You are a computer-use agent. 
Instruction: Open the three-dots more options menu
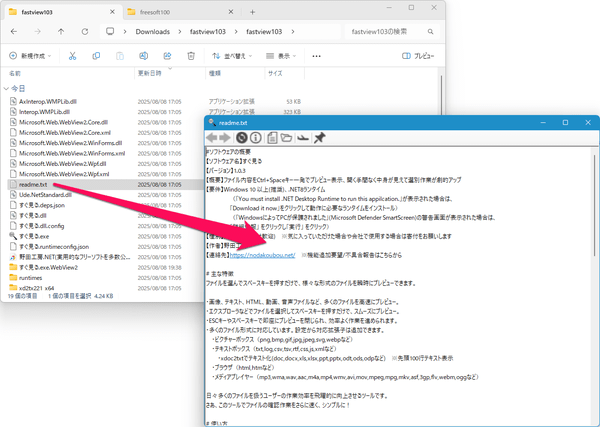[x=316, y=56]
